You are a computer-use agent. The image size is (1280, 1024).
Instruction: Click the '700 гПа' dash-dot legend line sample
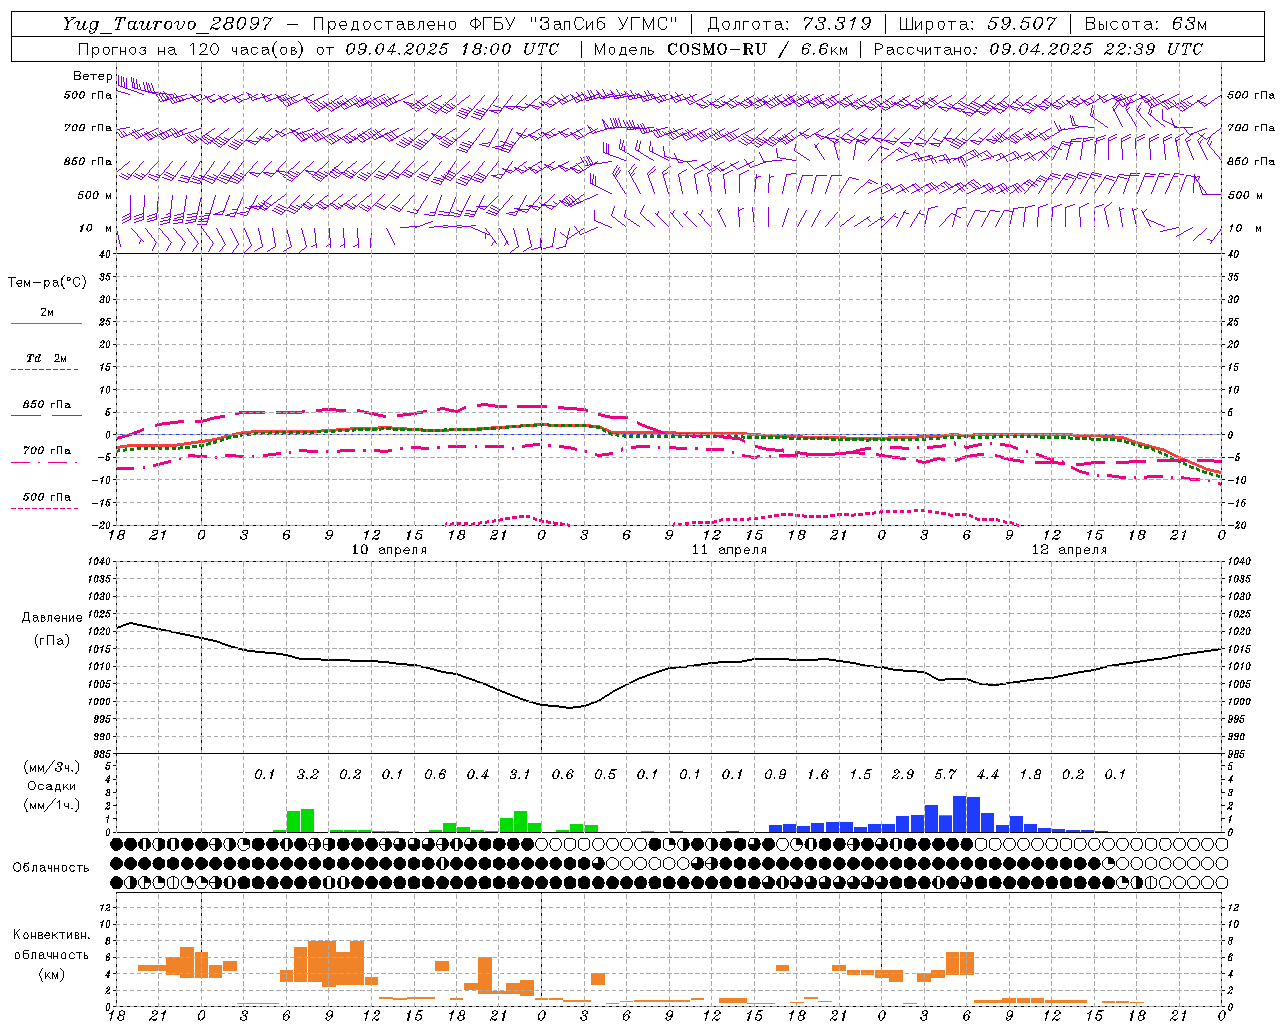pyautogui.click(x=45, y=463)
